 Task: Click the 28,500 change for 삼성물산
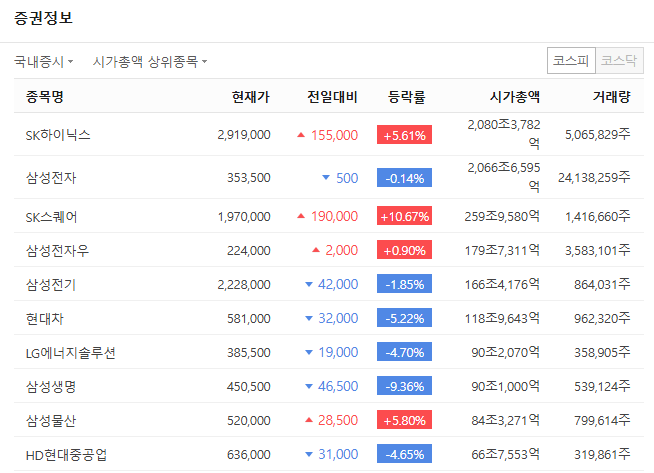(338, 420)
